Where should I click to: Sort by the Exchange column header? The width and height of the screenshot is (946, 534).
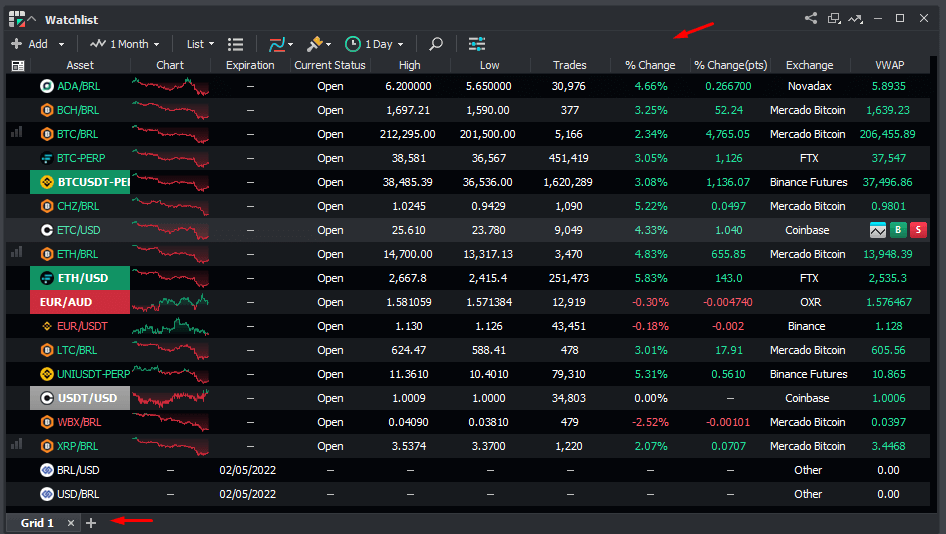809,65
